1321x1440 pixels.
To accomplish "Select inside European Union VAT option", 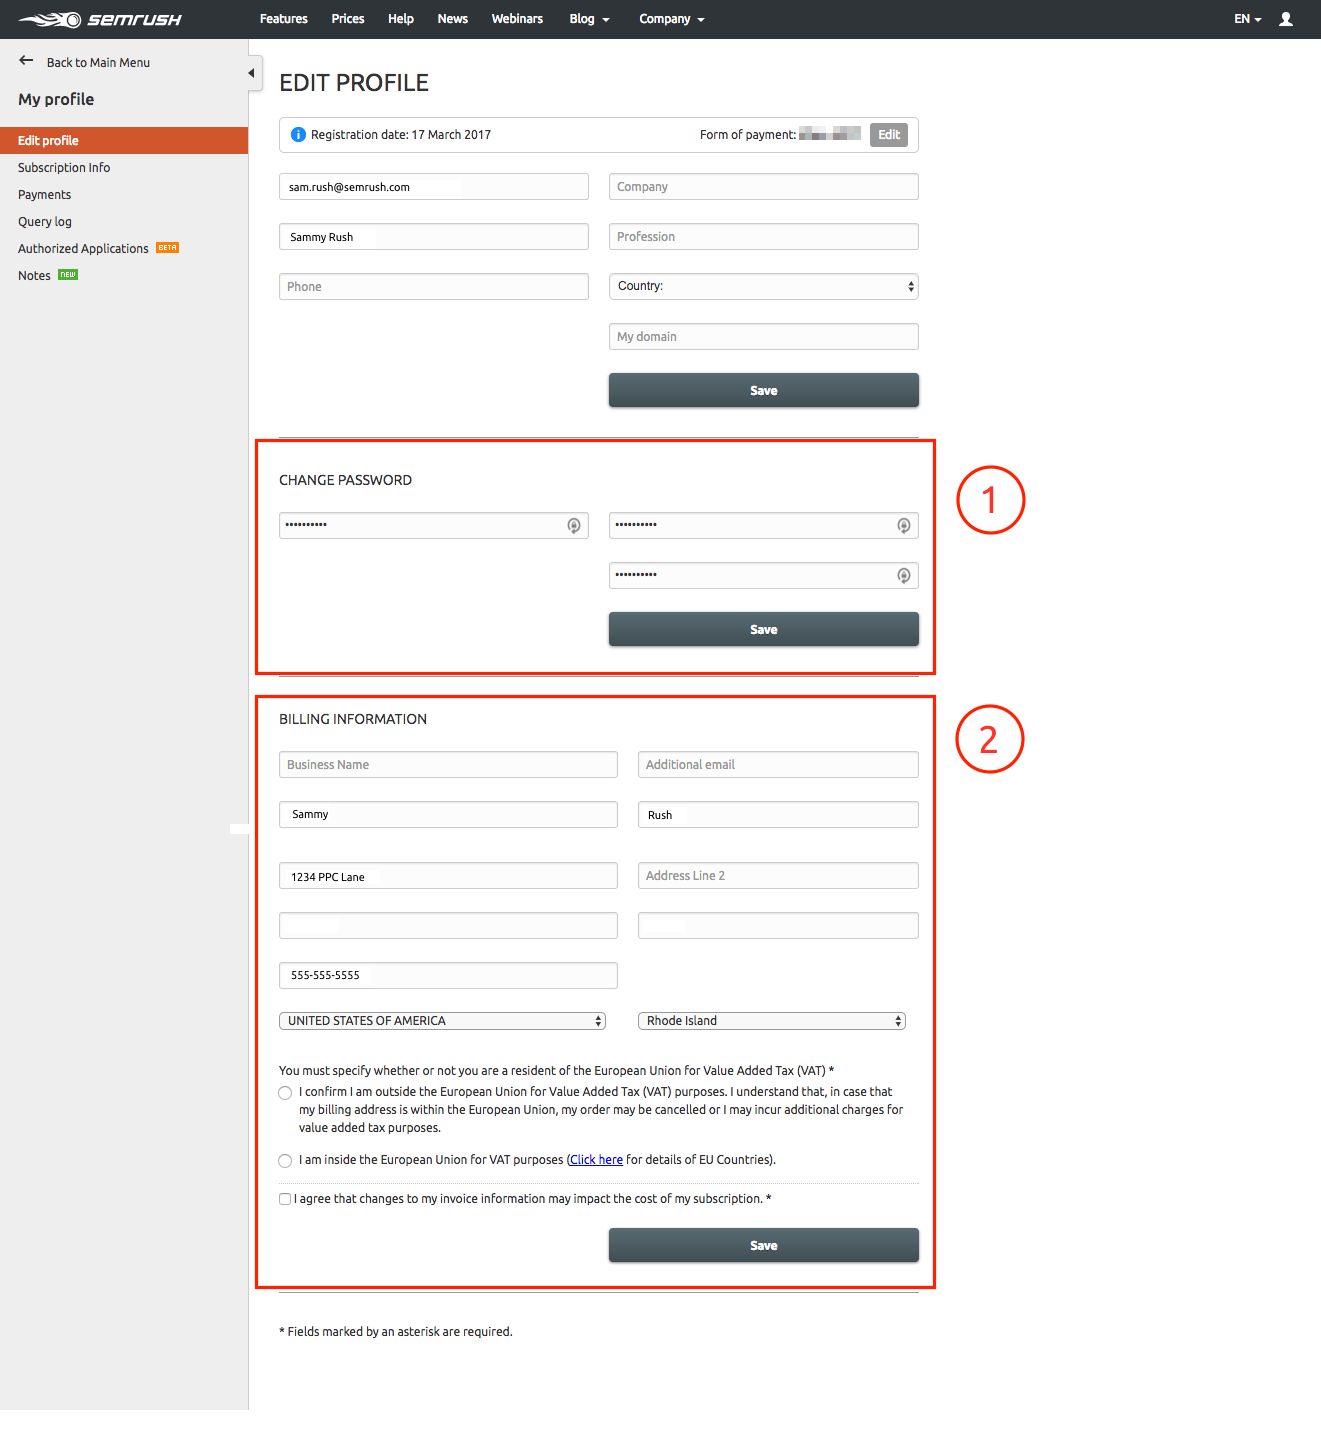I will point(285,1161).
